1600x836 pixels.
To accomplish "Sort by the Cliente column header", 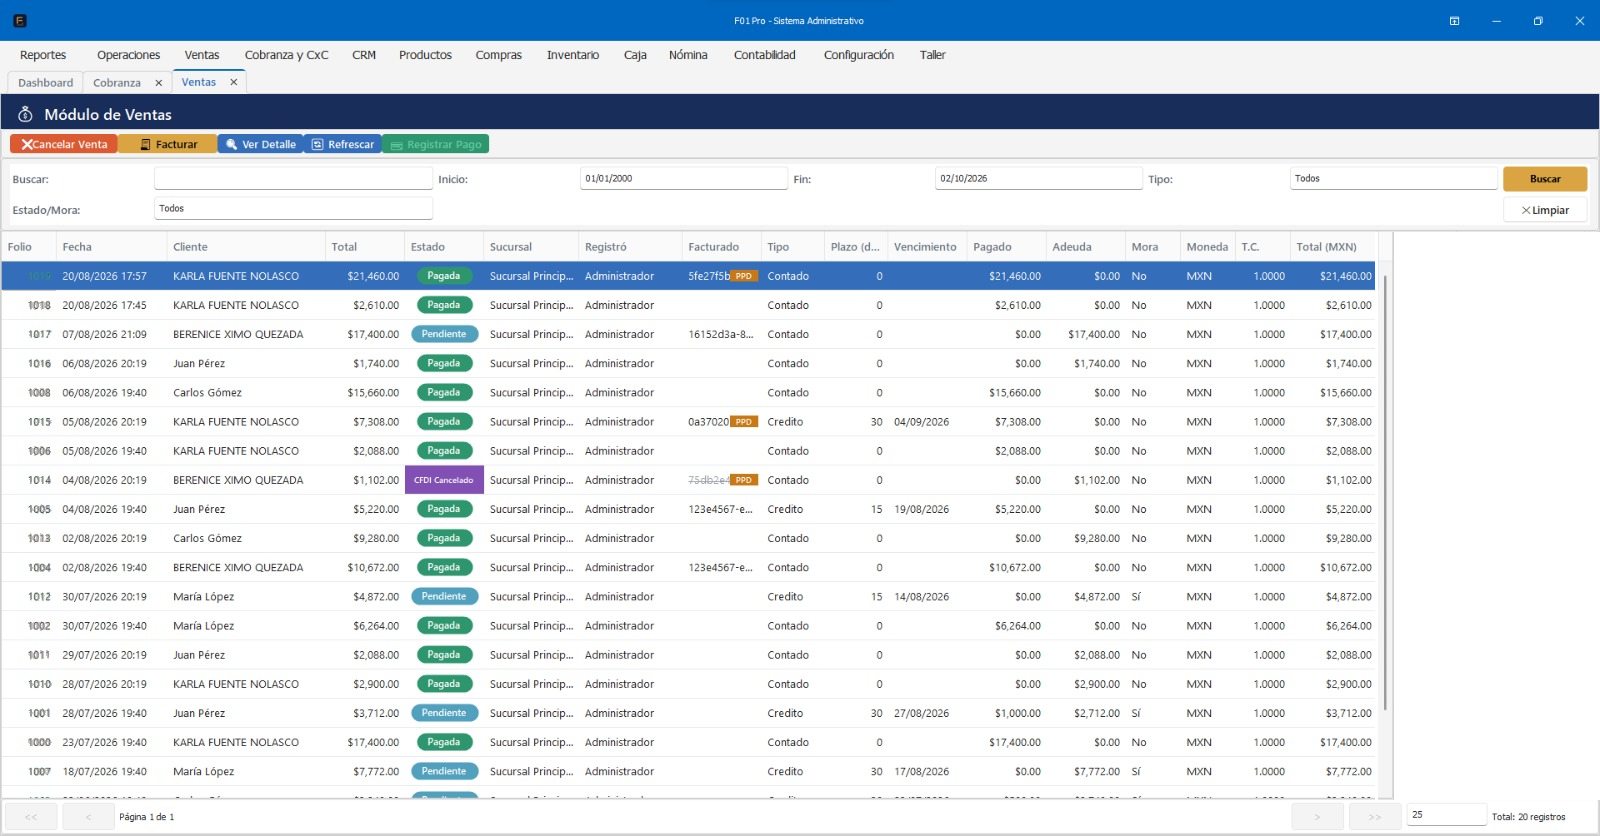I will (x=247, y=247).
